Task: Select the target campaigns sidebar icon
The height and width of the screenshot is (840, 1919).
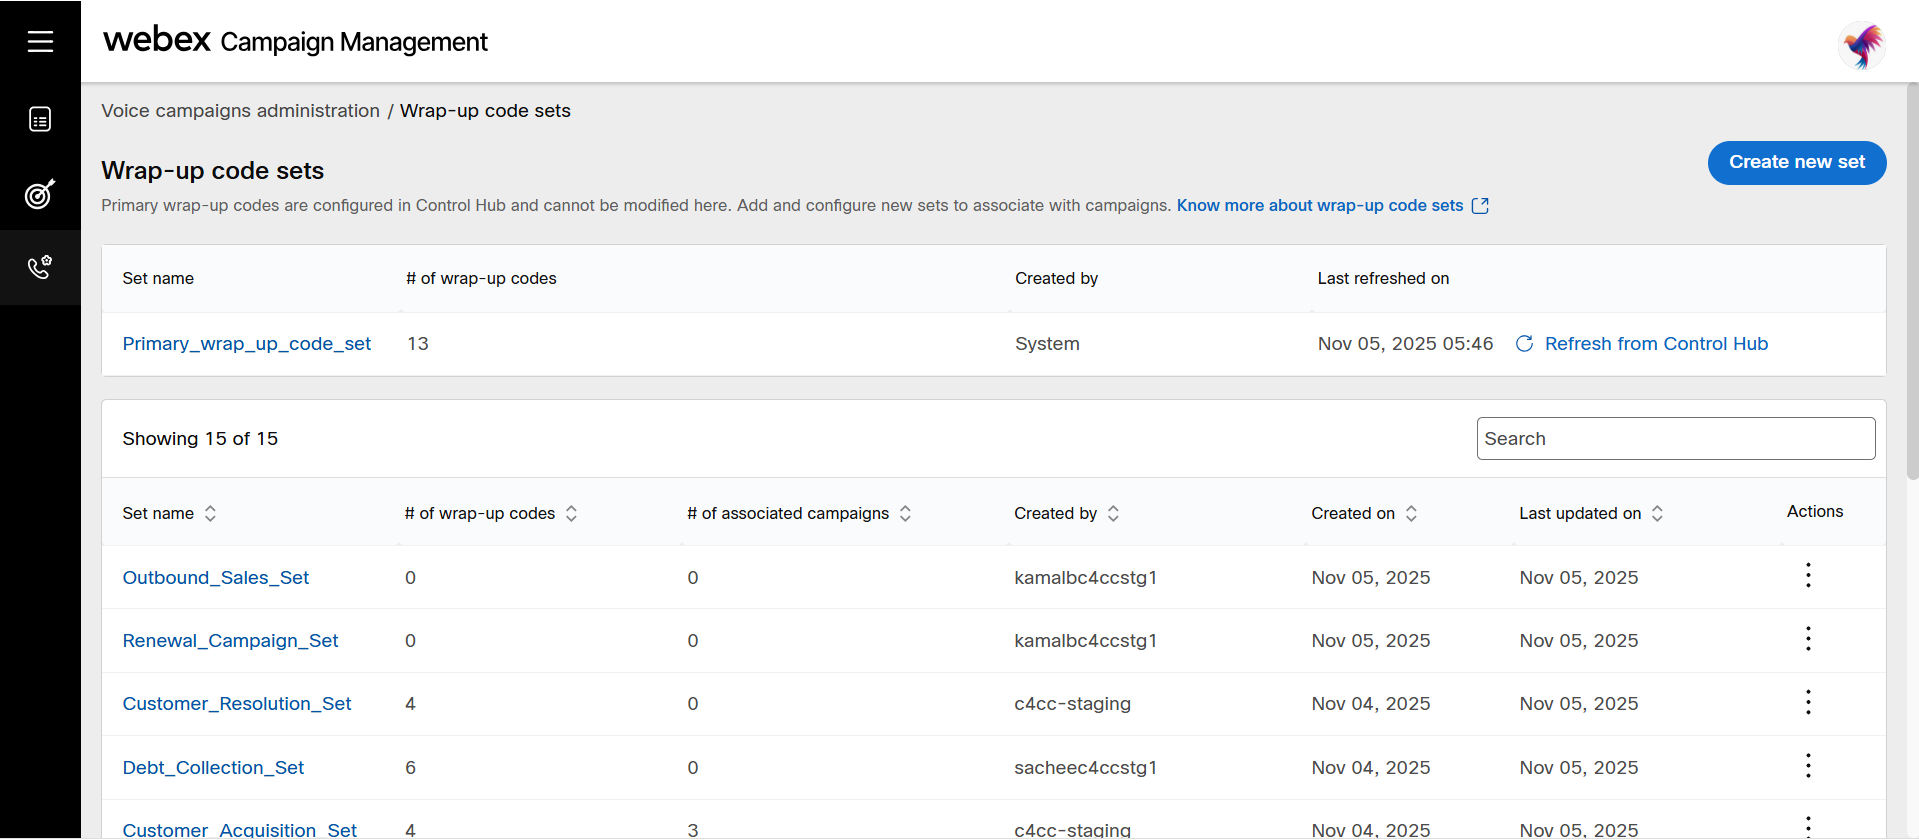Action: 40,194
